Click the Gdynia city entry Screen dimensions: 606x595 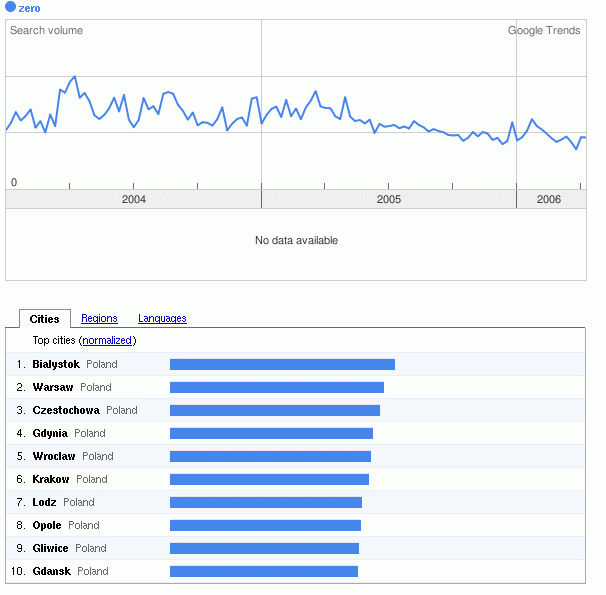50,433
